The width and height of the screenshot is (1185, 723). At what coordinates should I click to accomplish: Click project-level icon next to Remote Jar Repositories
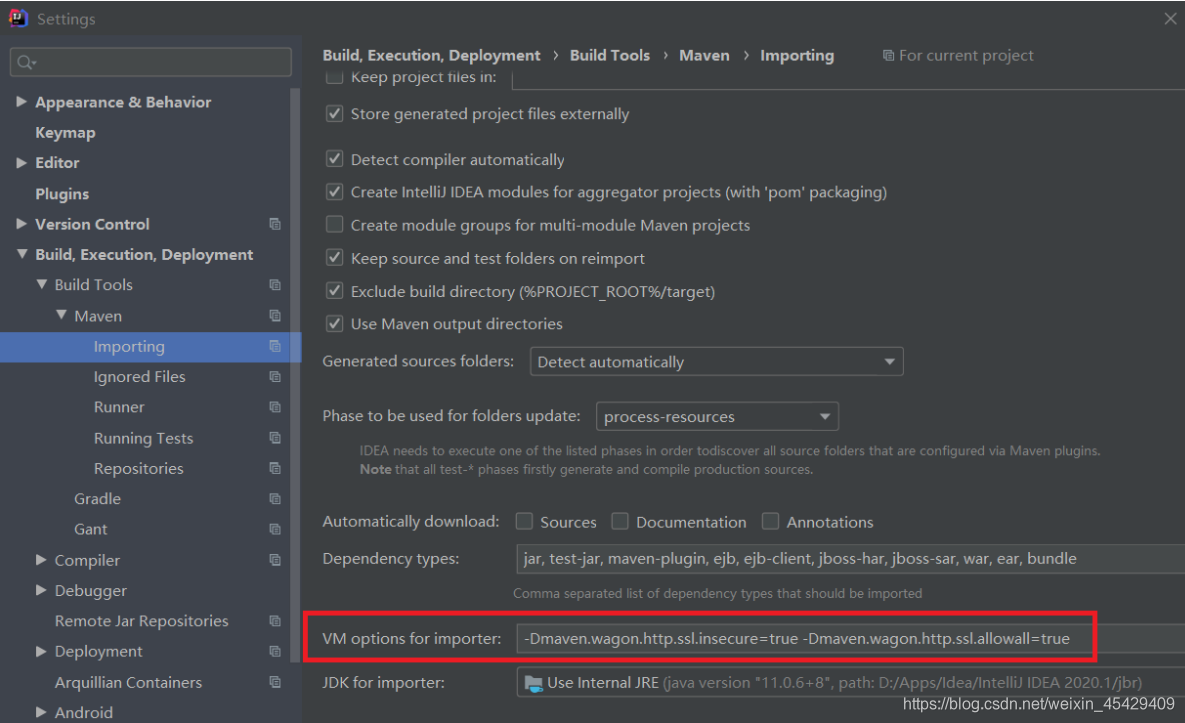pyautogui.click(x=275, y=620)
